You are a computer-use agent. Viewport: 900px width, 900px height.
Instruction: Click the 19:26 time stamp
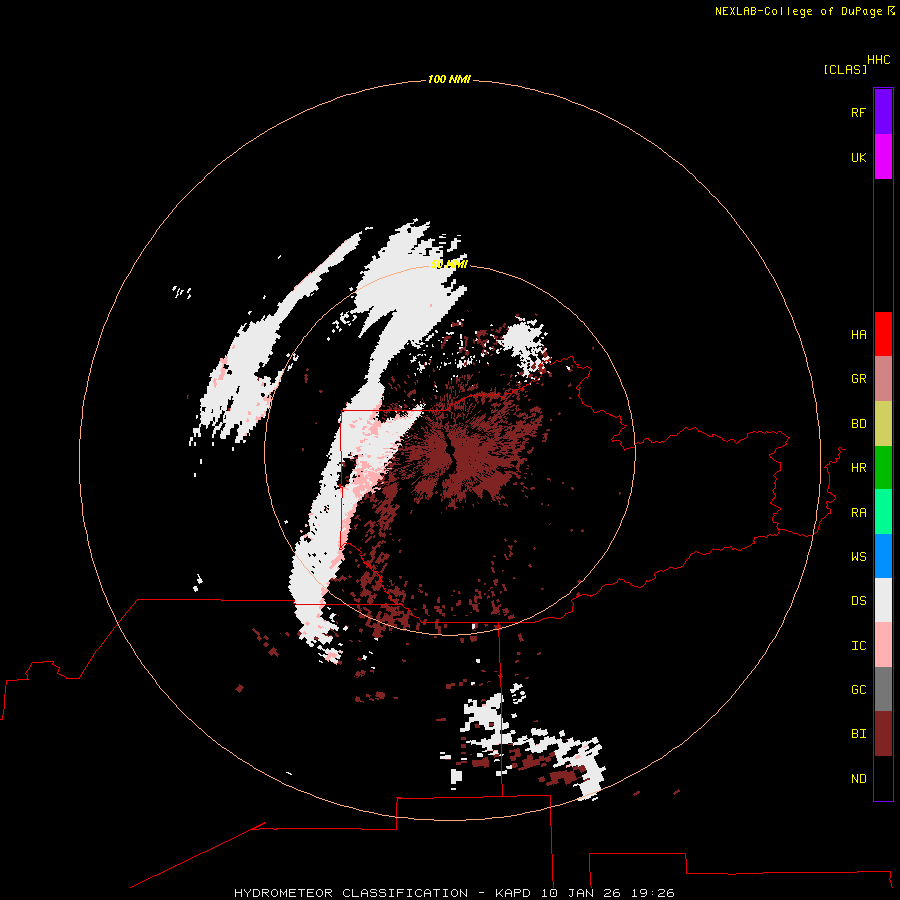pos(652,893)
